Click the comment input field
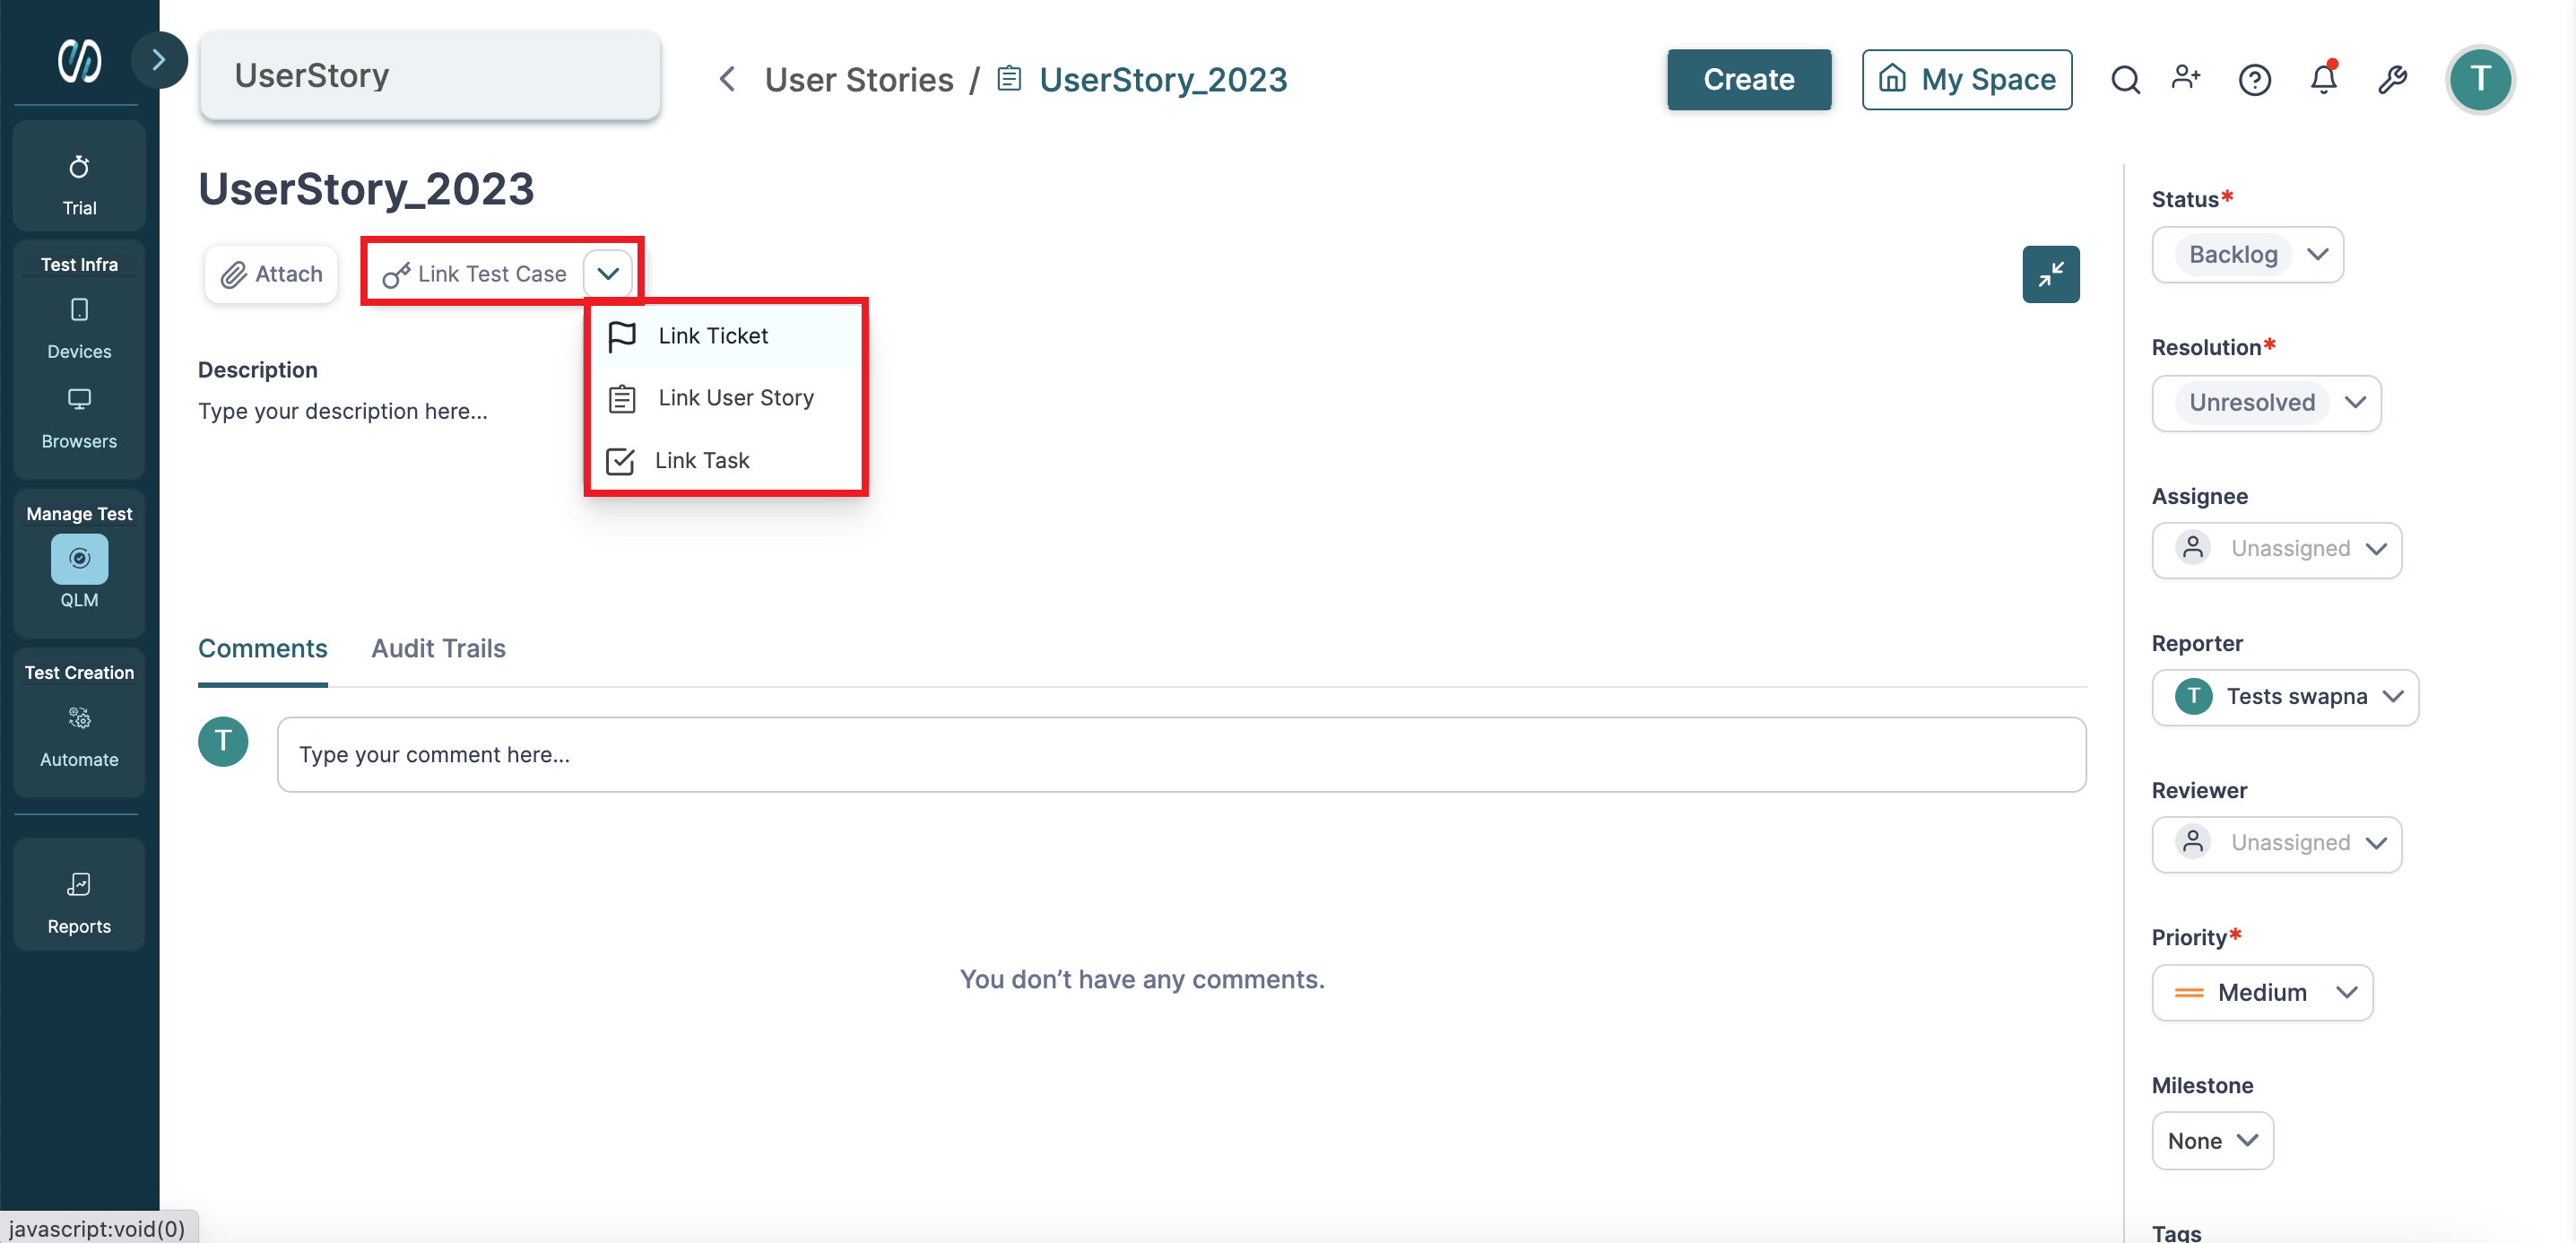2576x1243 pixels. (x=1182, y=755)
